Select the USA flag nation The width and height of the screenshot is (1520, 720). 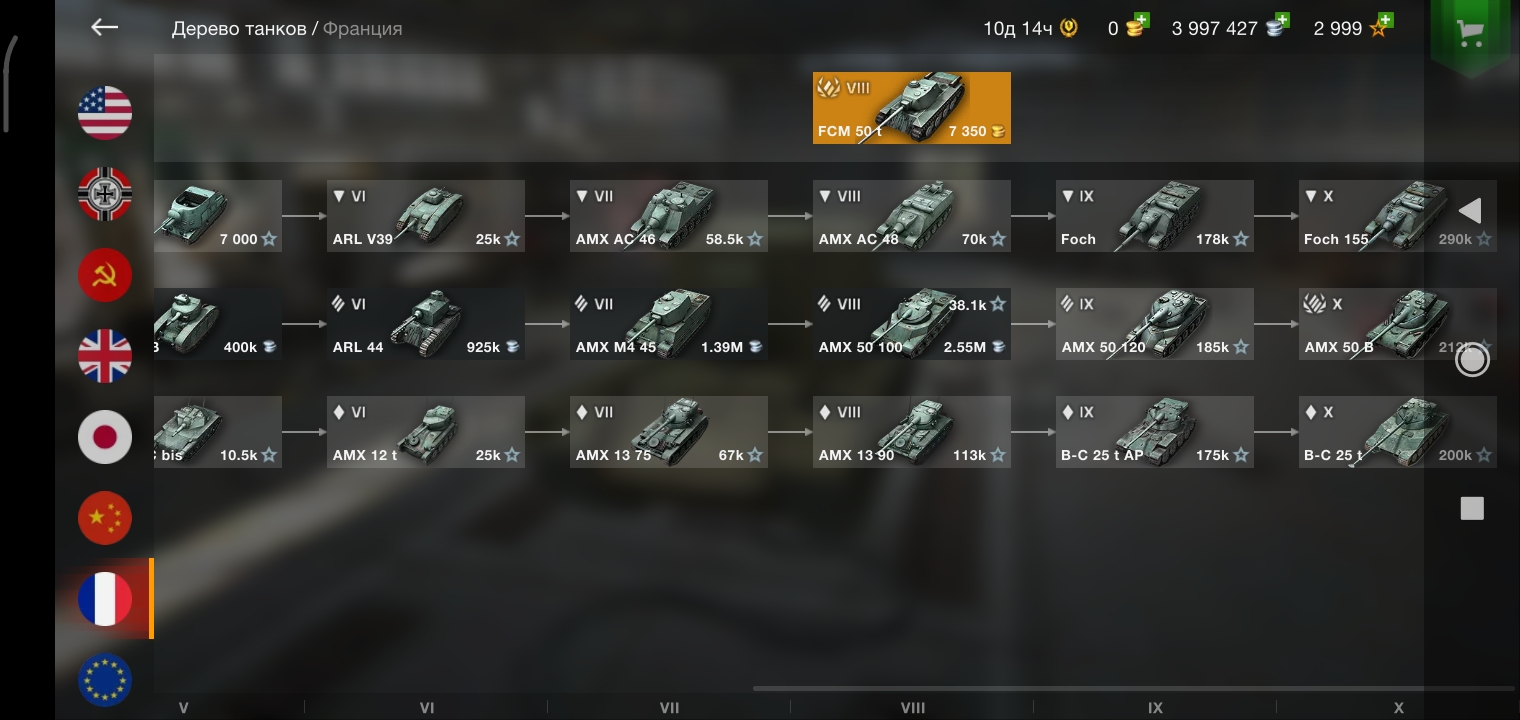105,112
